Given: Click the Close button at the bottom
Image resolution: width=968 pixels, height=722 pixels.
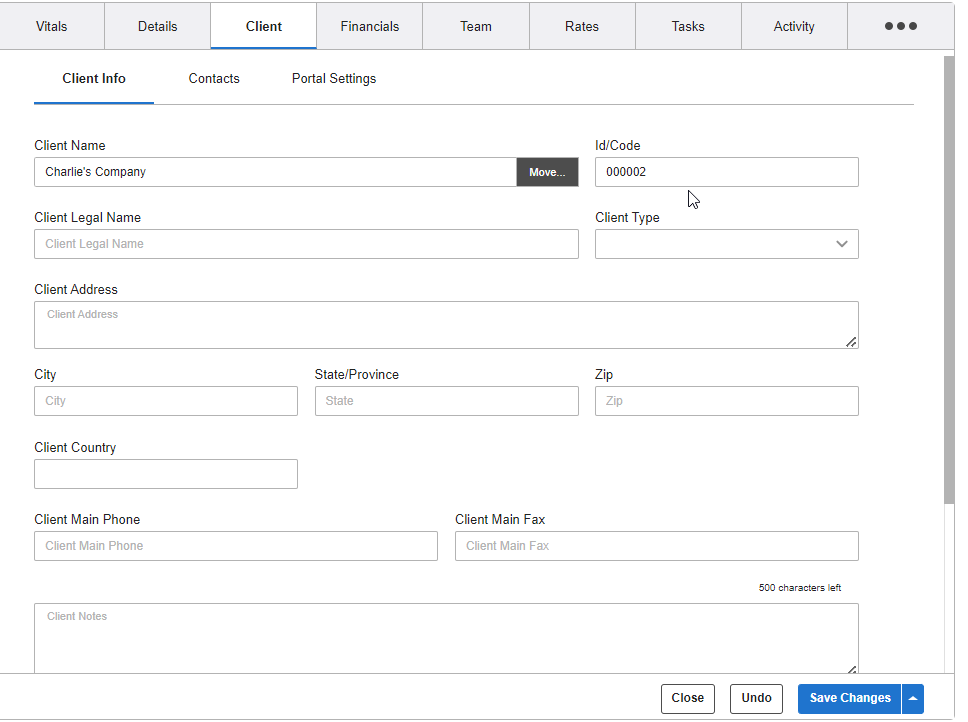Looking at the screenshot, I should pyautogui.click(x=687, y=698).
